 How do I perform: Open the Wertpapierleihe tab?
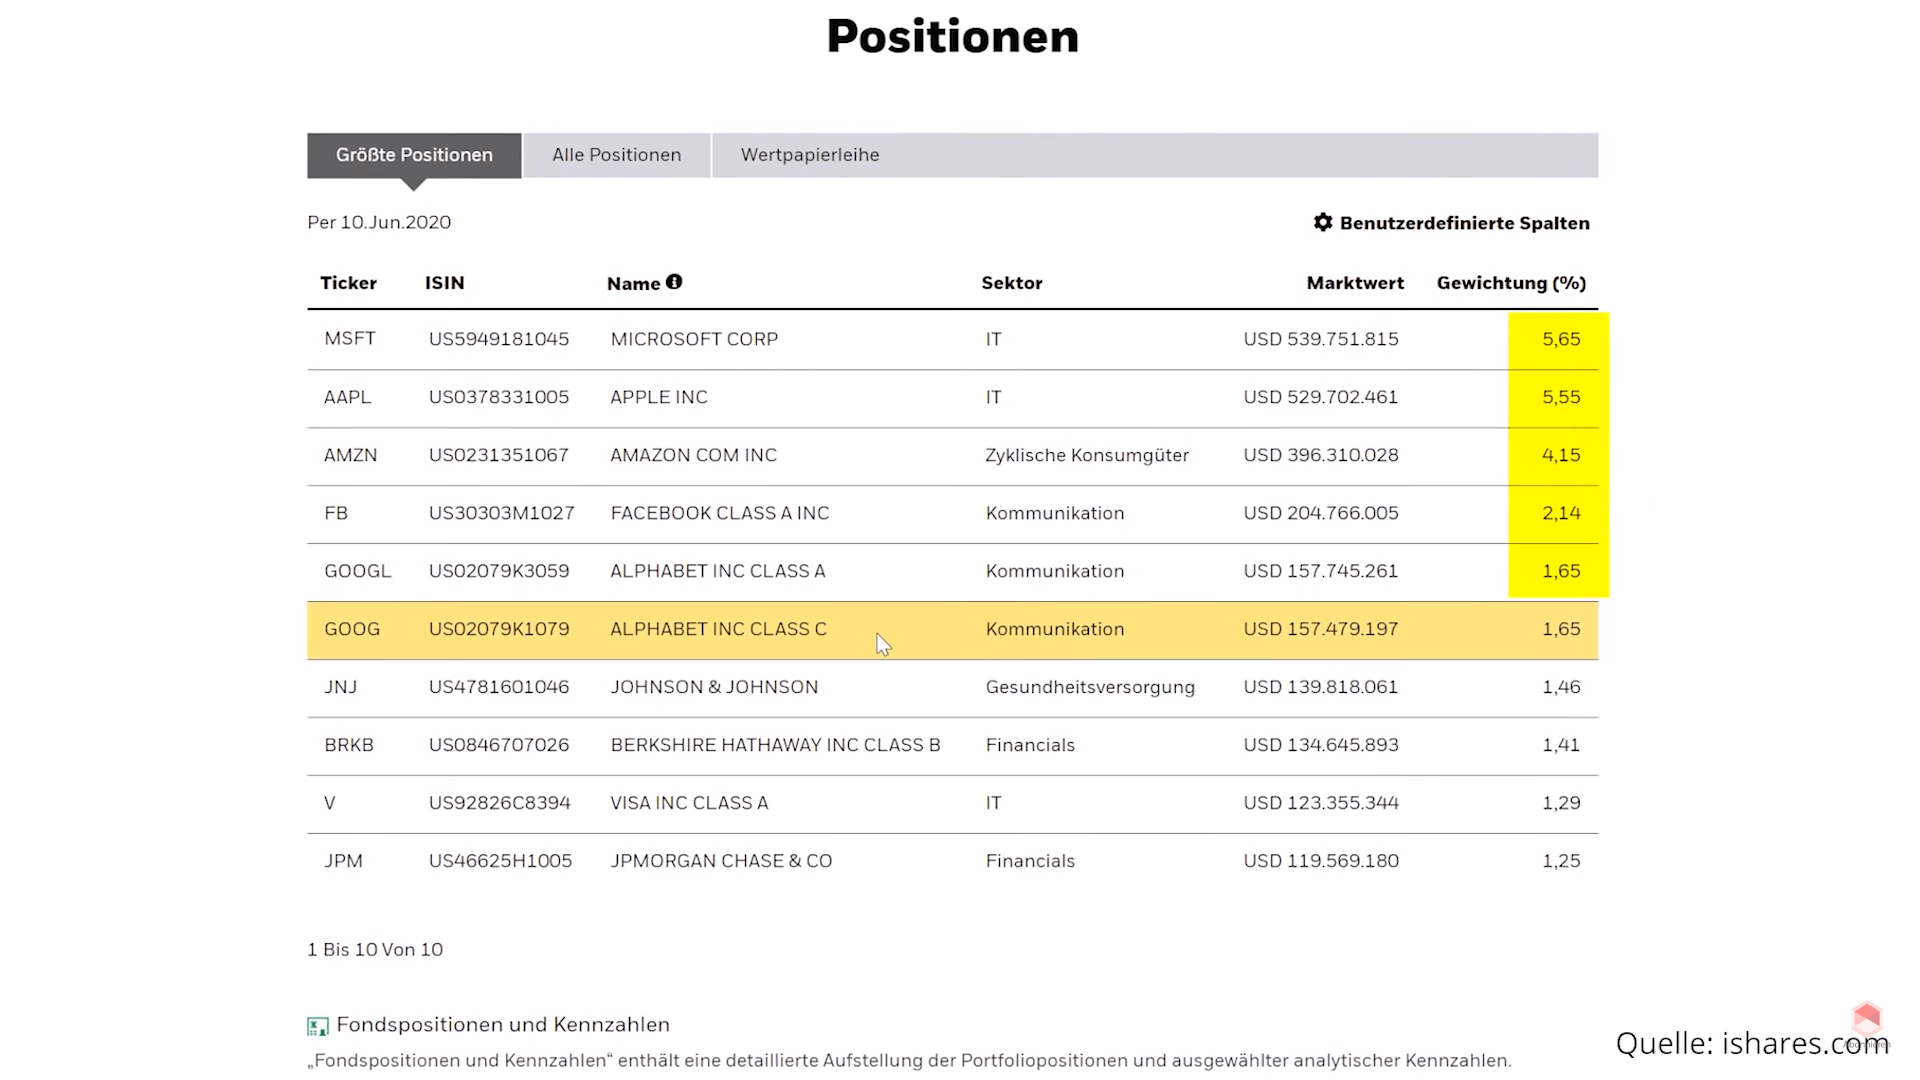point(809,155)
